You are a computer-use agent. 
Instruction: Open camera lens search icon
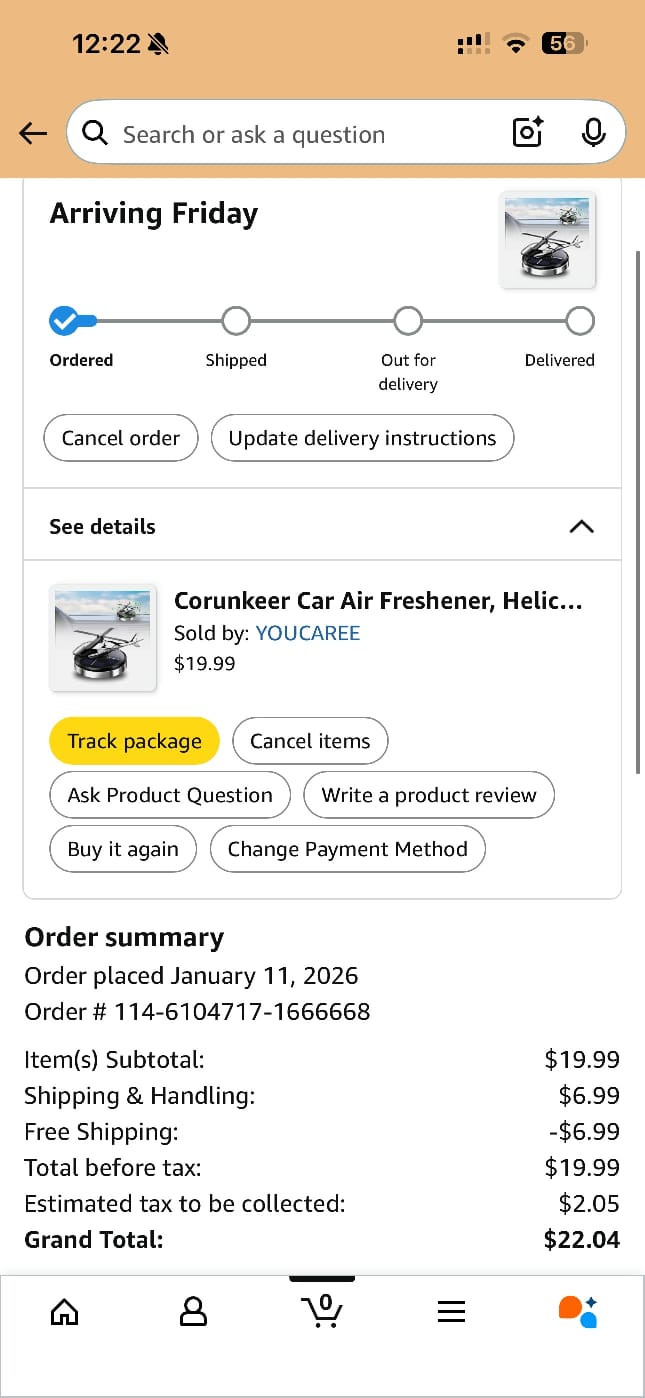(x=527, y=132)
